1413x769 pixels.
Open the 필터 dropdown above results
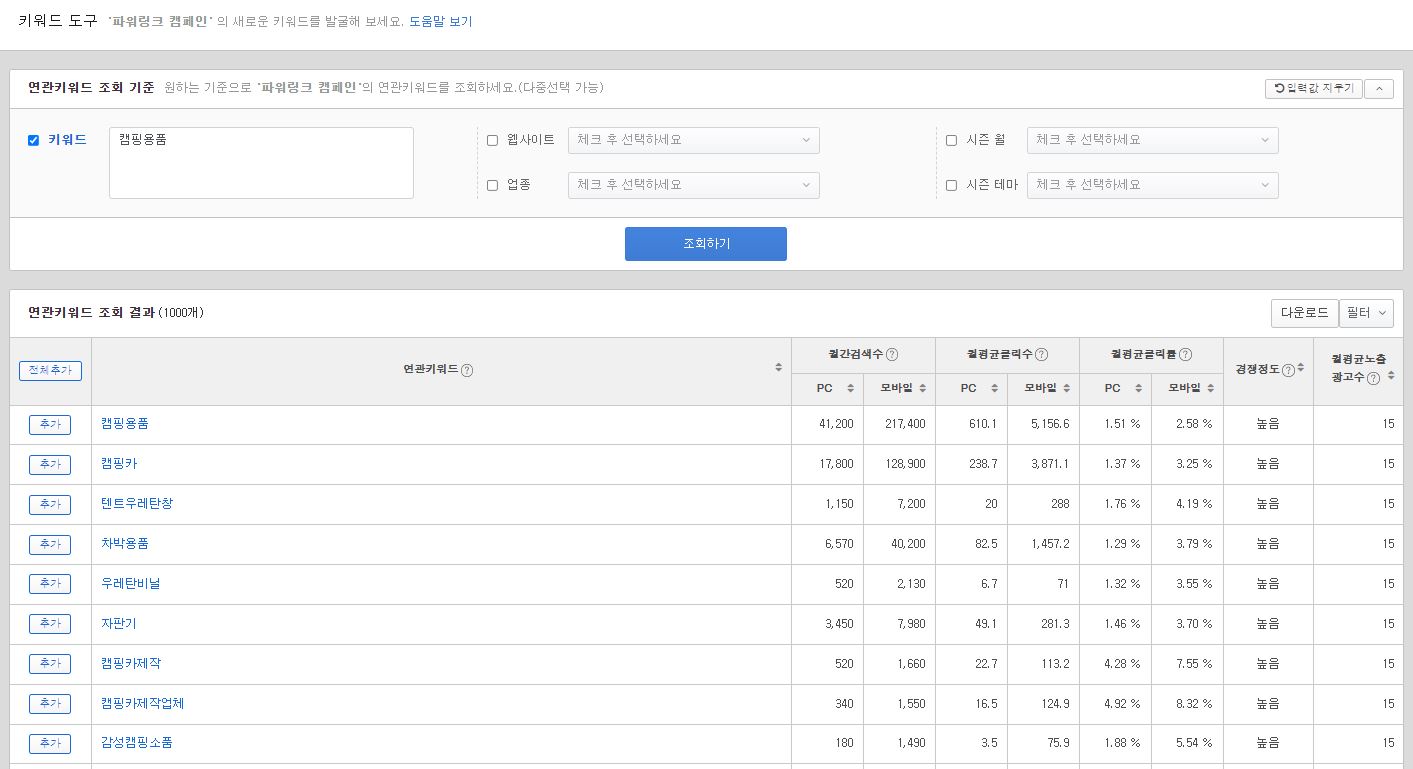(x=1366, y=312)
